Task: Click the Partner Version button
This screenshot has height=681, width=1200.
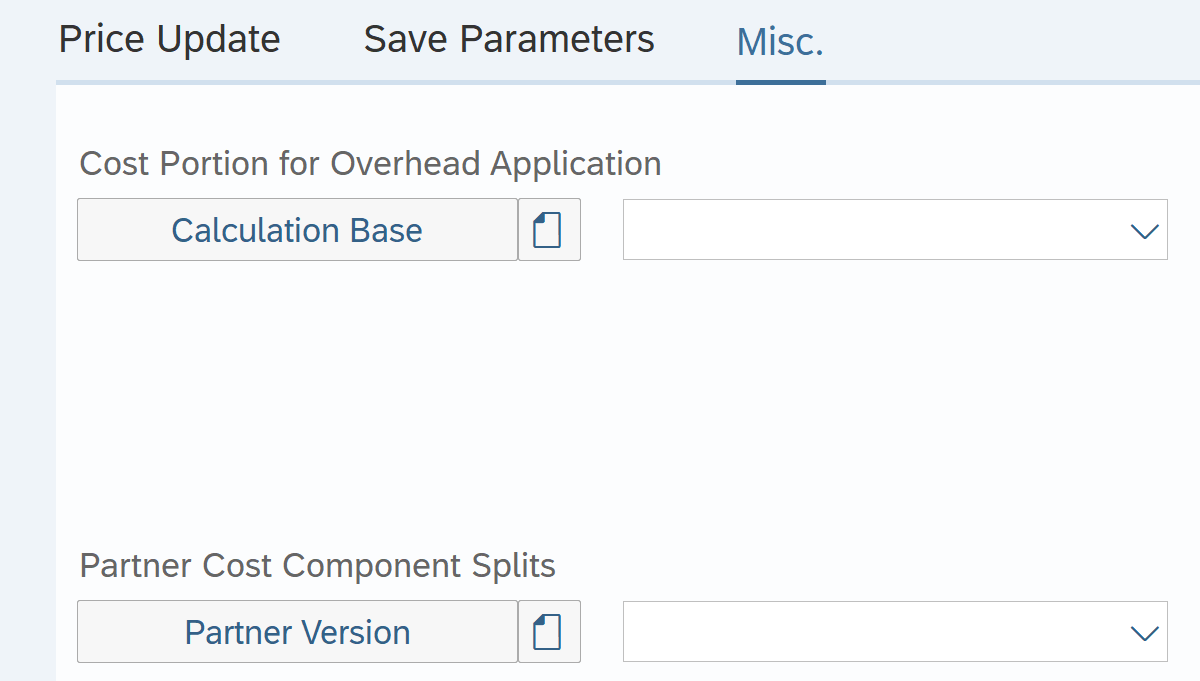Action: point(297,632)
